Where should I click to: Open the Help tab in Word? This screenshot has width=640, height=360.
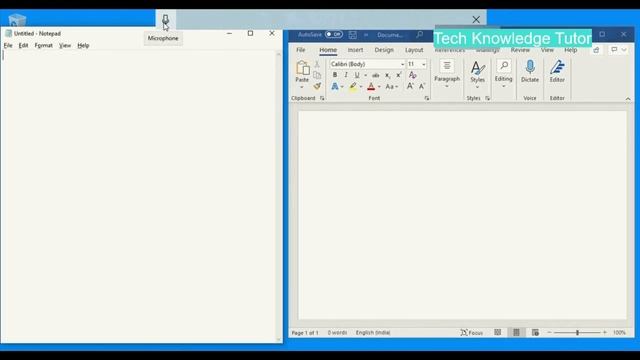571,50
